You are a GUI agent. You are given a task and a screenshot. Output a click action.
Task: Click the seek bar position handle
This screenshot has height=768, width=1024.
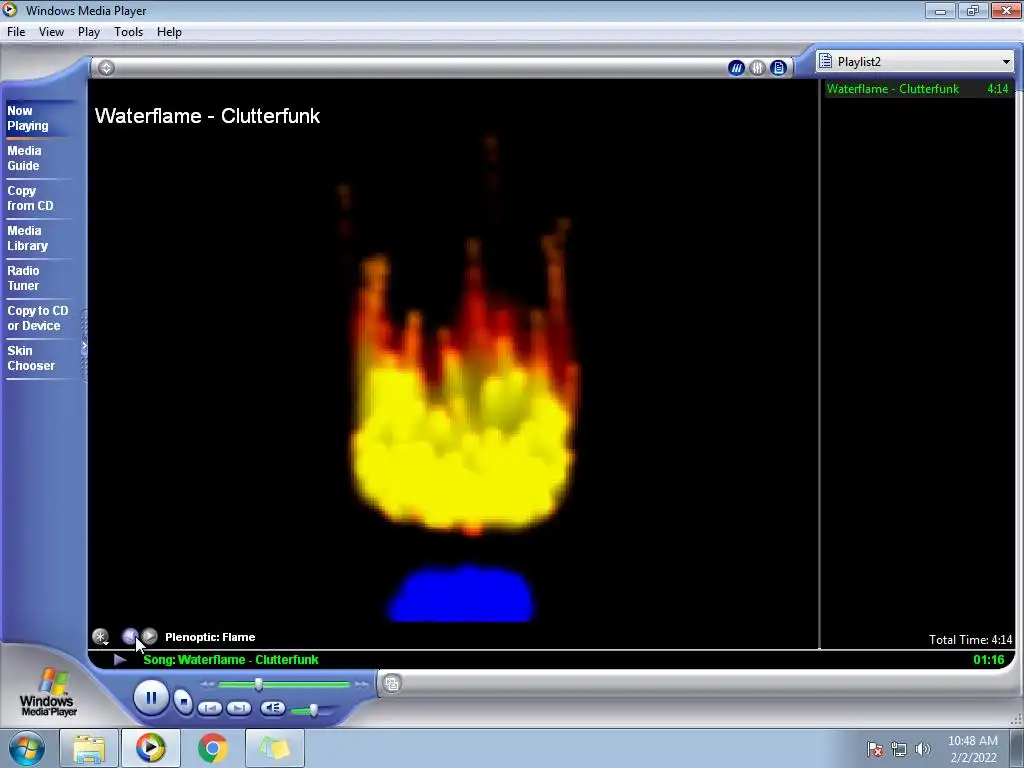point(259,684)
